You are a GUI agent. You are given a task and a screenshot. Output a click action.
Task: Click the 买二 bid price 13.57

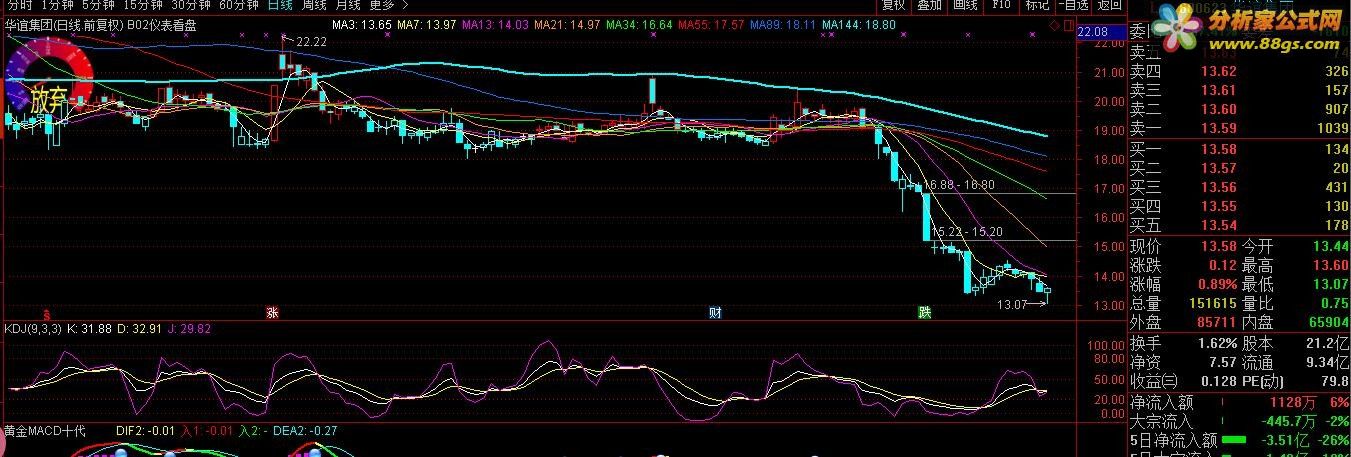(1219, 168)
